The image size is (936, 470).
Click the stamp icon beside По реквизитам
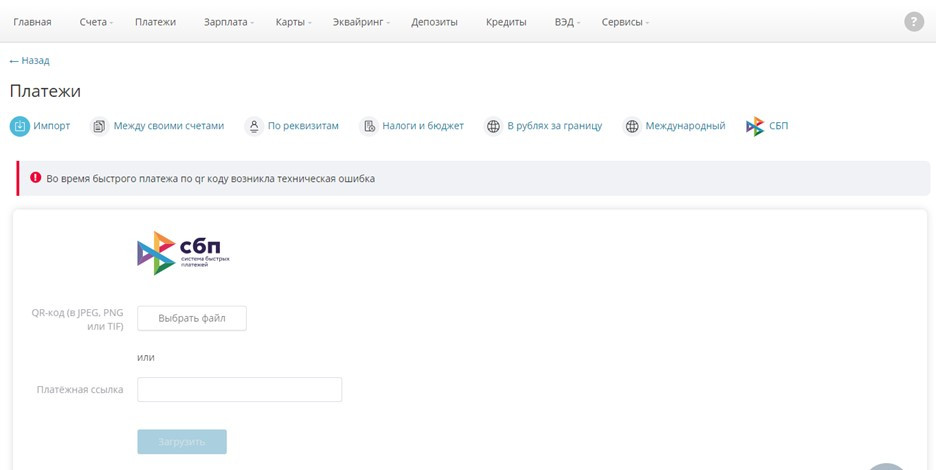(254, 126)
